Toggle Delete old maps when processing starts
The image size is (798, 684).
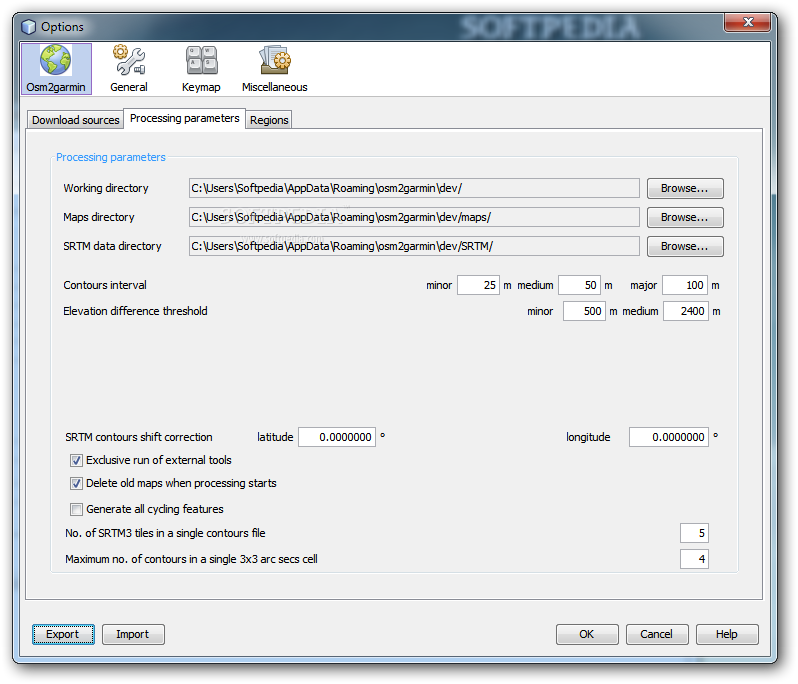pyautogui.click(x=76, y=483)
